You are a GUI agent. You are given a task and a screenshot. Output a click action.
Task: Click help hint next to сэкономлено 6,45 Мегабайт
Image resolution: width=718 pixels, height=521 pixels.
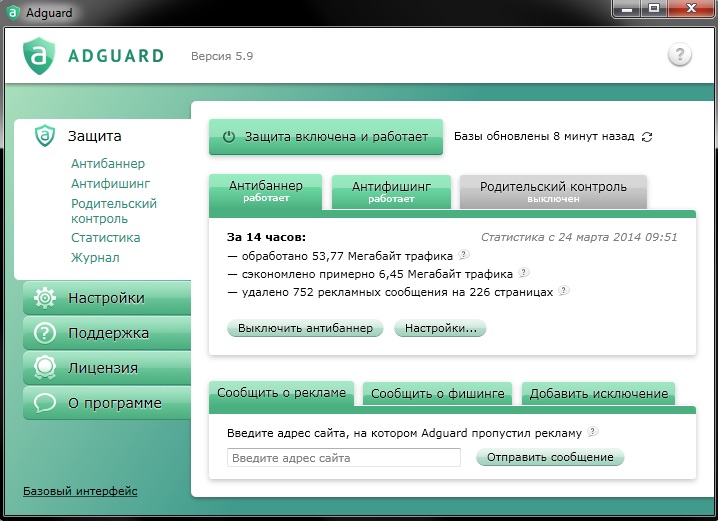click(x=524, y=272)
